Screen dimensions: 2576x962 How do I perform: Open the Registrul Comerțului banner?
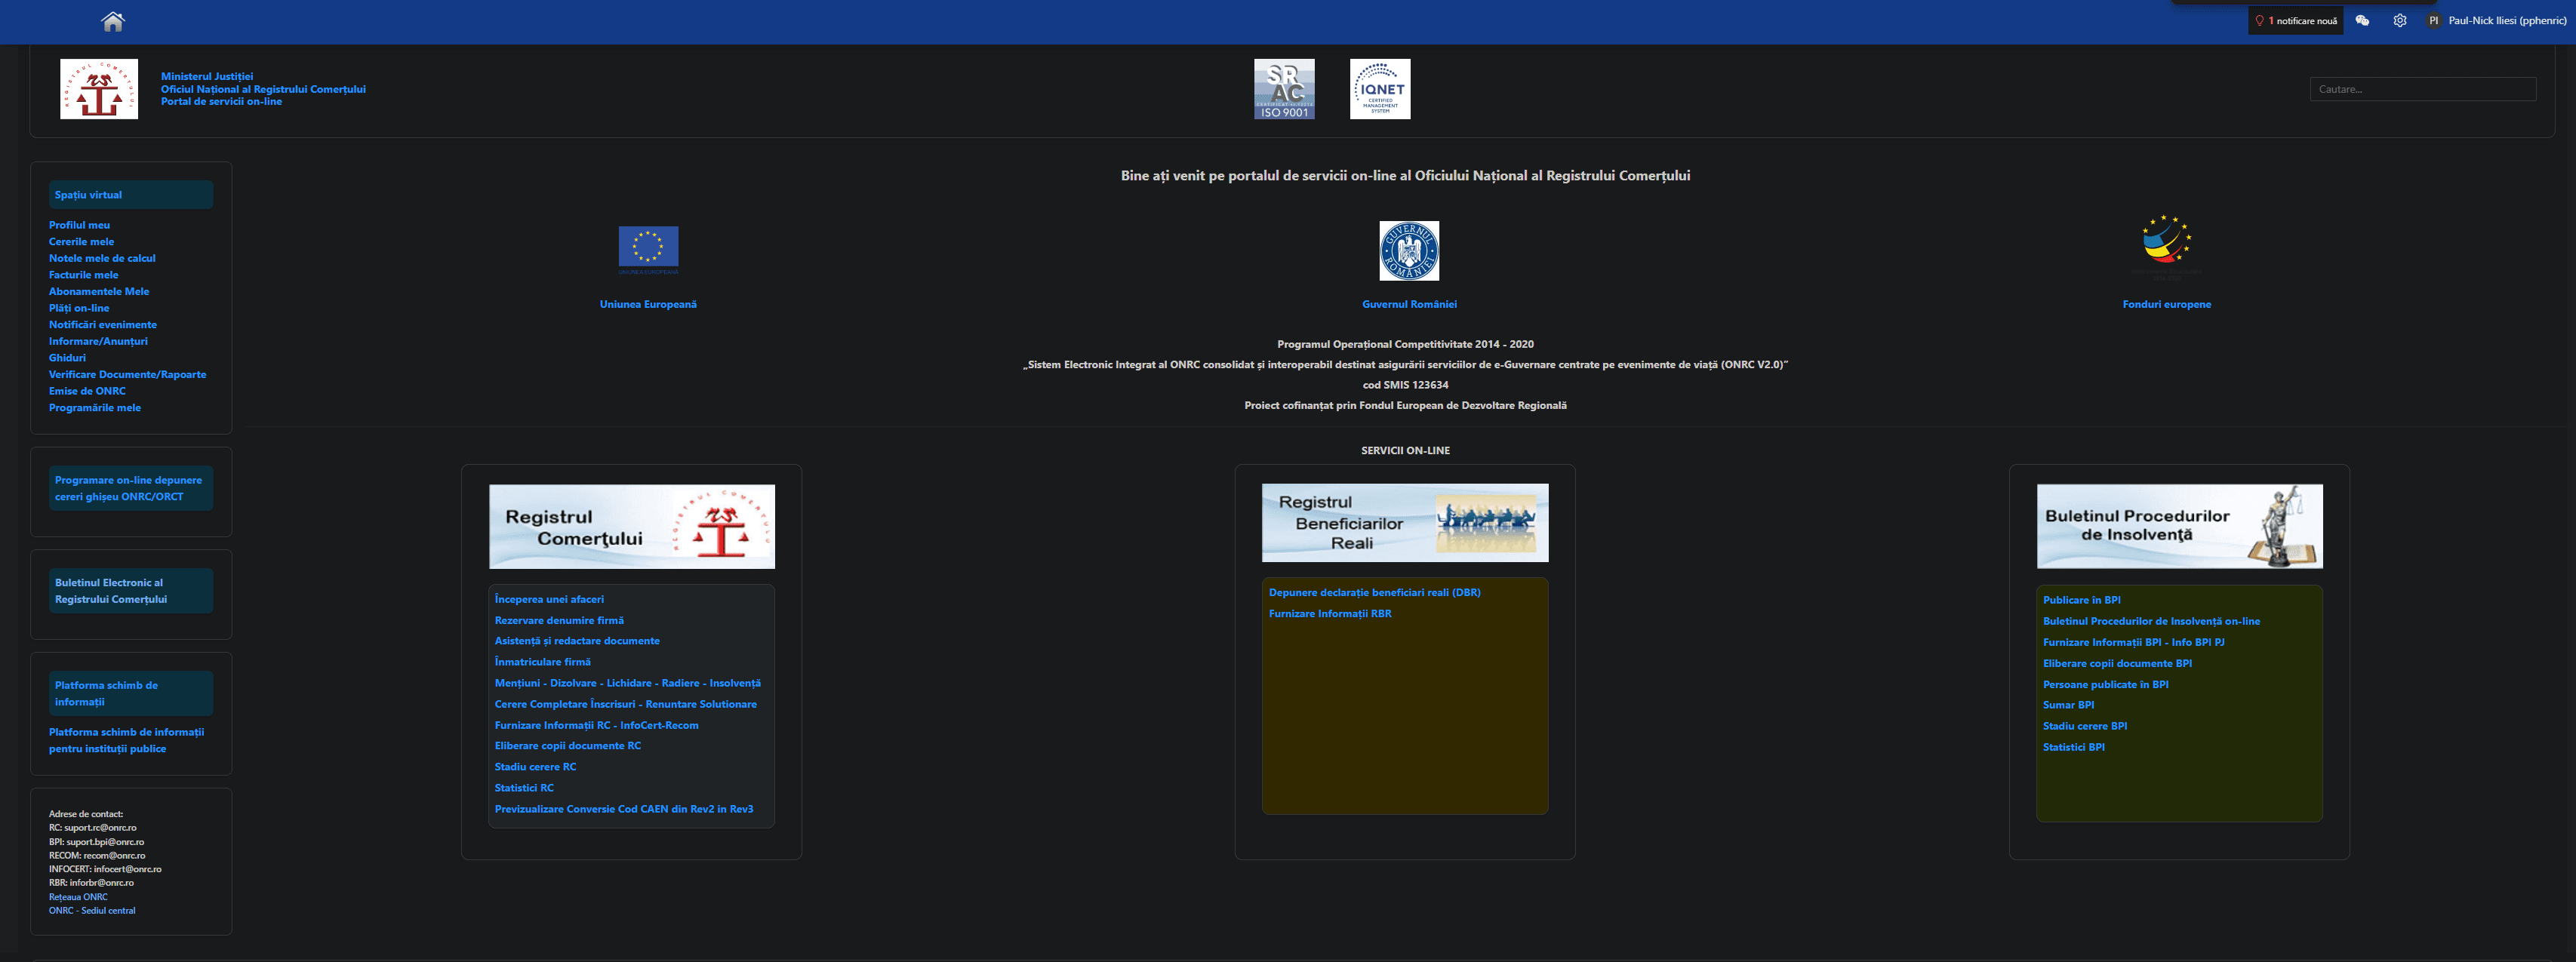[x=631, y=527]
